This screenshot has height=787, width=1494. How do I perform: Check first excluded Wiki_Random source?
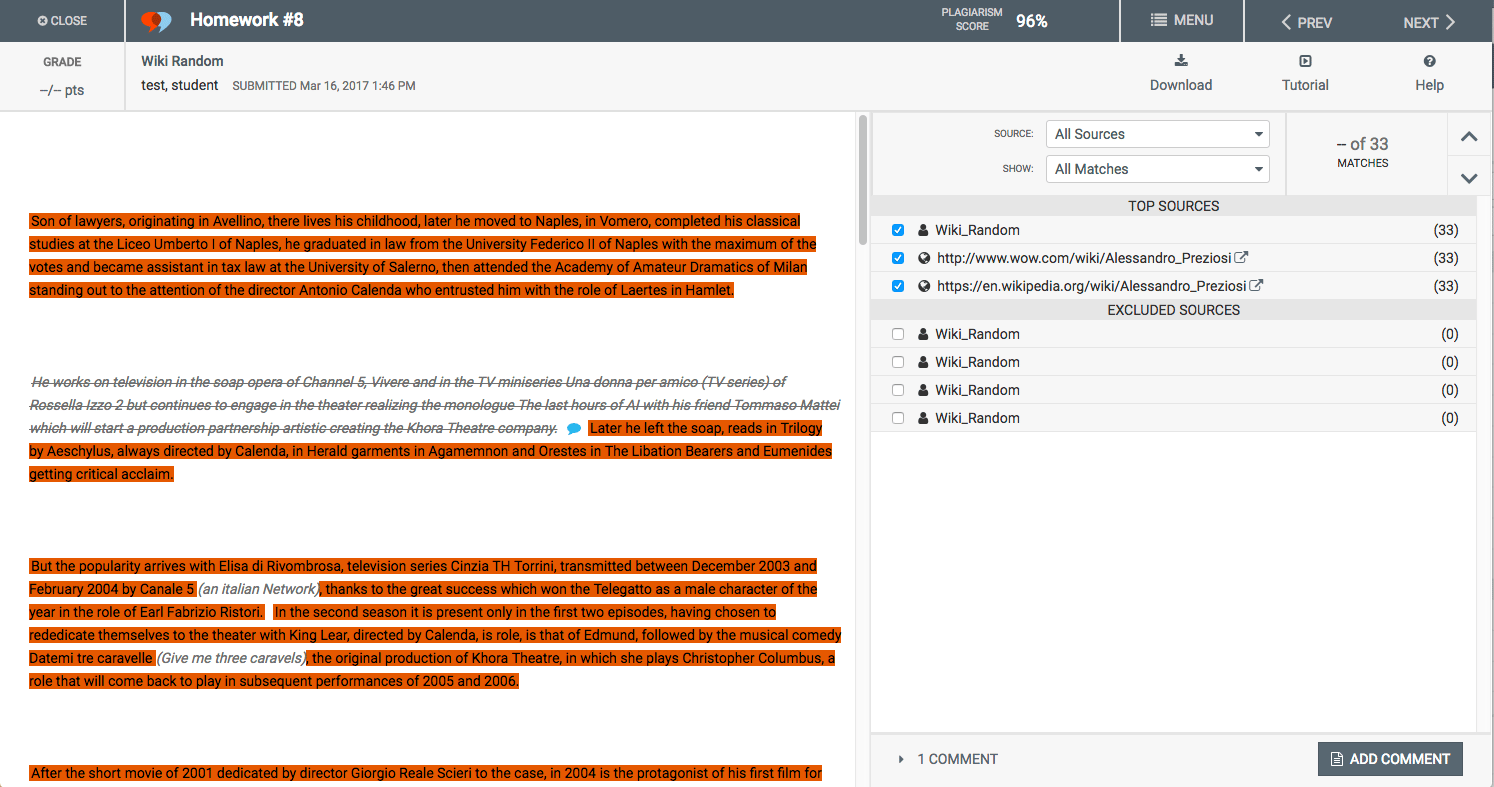point(898,334)
